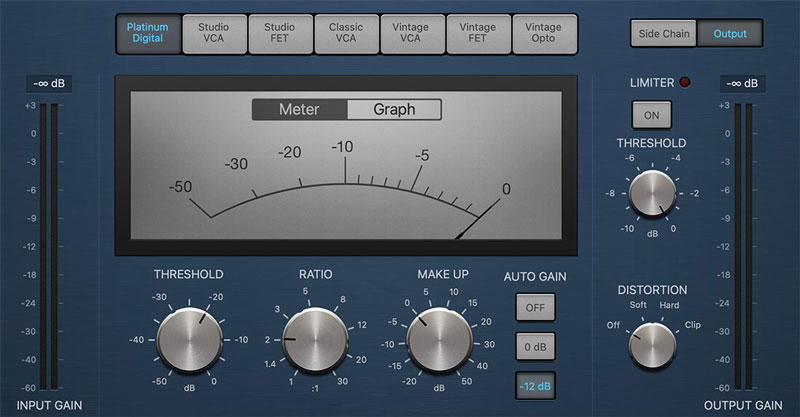The height and width of the screenshot is (417, 800).
Task: Turn on the Limiter with ON button
Action: click(x=651, y=115)
